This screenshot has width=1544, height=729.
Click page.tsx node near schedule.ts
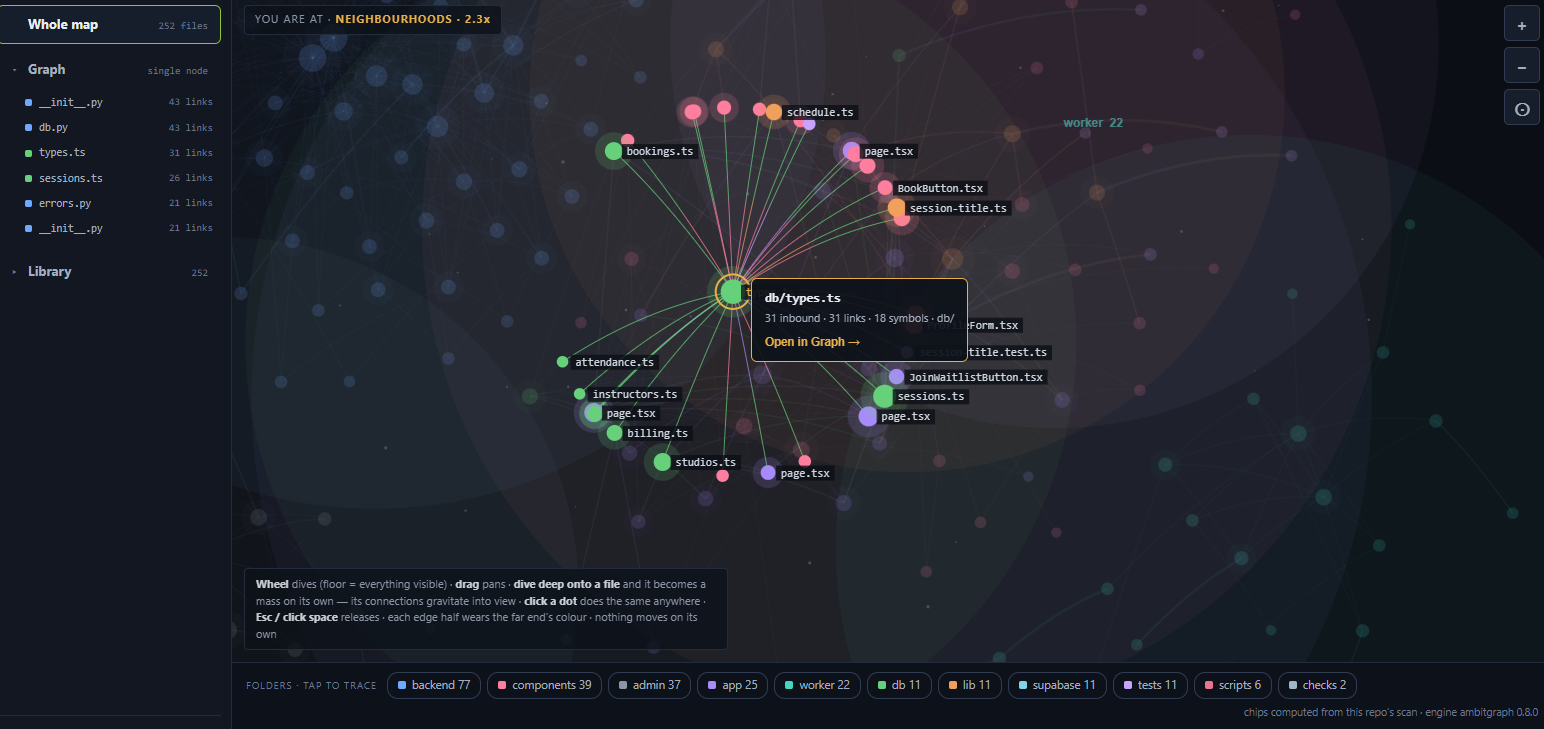tap(851, 151)
